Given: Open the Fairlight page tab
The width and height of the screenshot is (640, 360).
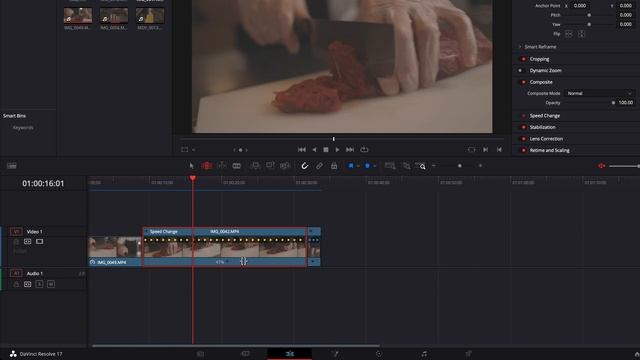Looking at the screenshot, I should pyautogui.click(x=424, y=354).
